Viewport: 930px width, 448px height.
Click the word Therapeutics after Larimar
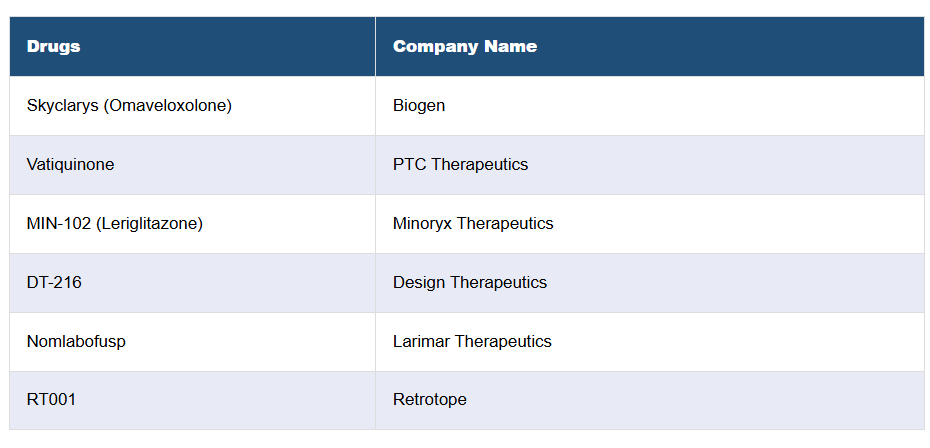(x=503, y=341)
